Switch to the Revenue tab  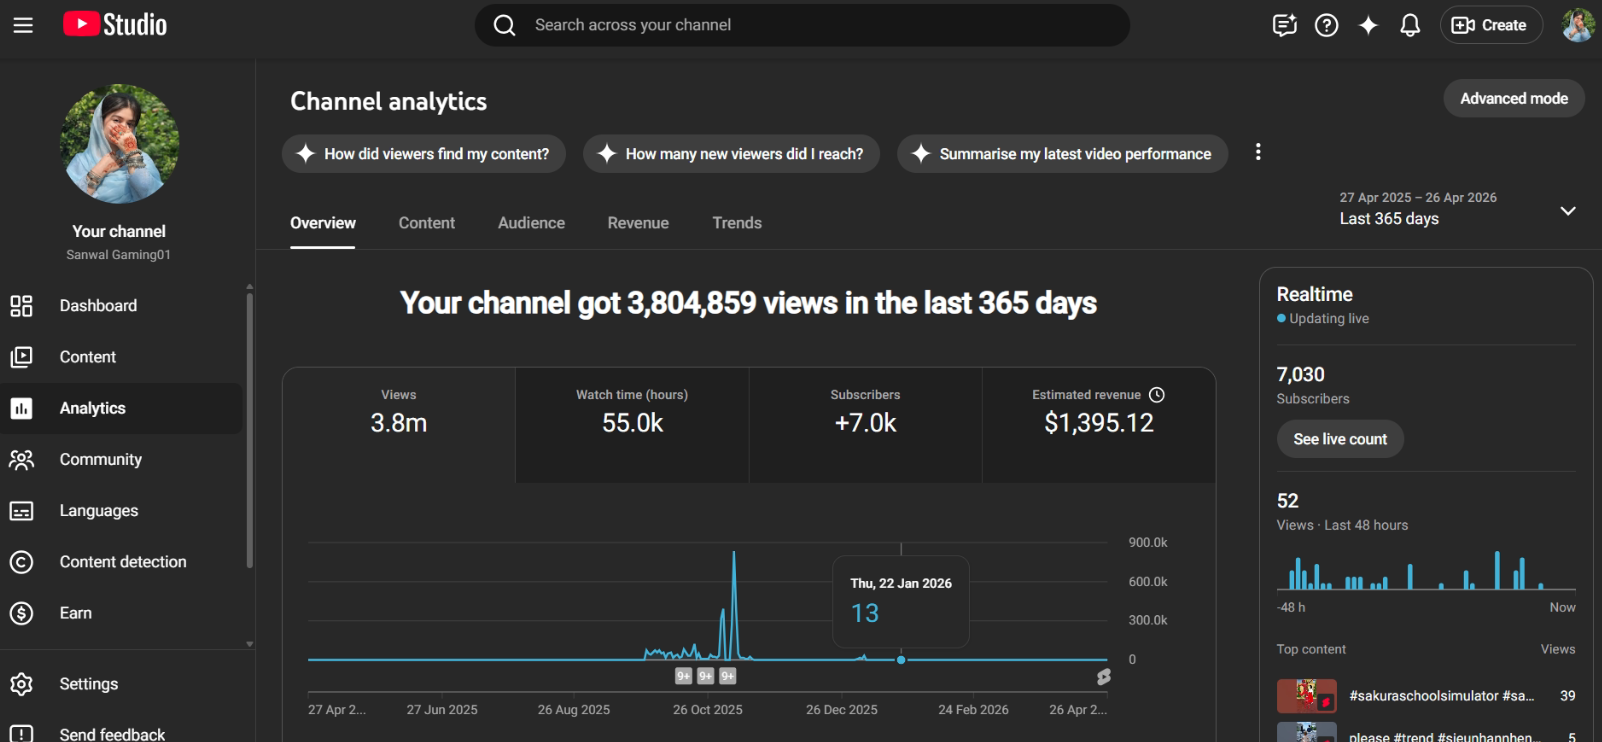point(638,223)
